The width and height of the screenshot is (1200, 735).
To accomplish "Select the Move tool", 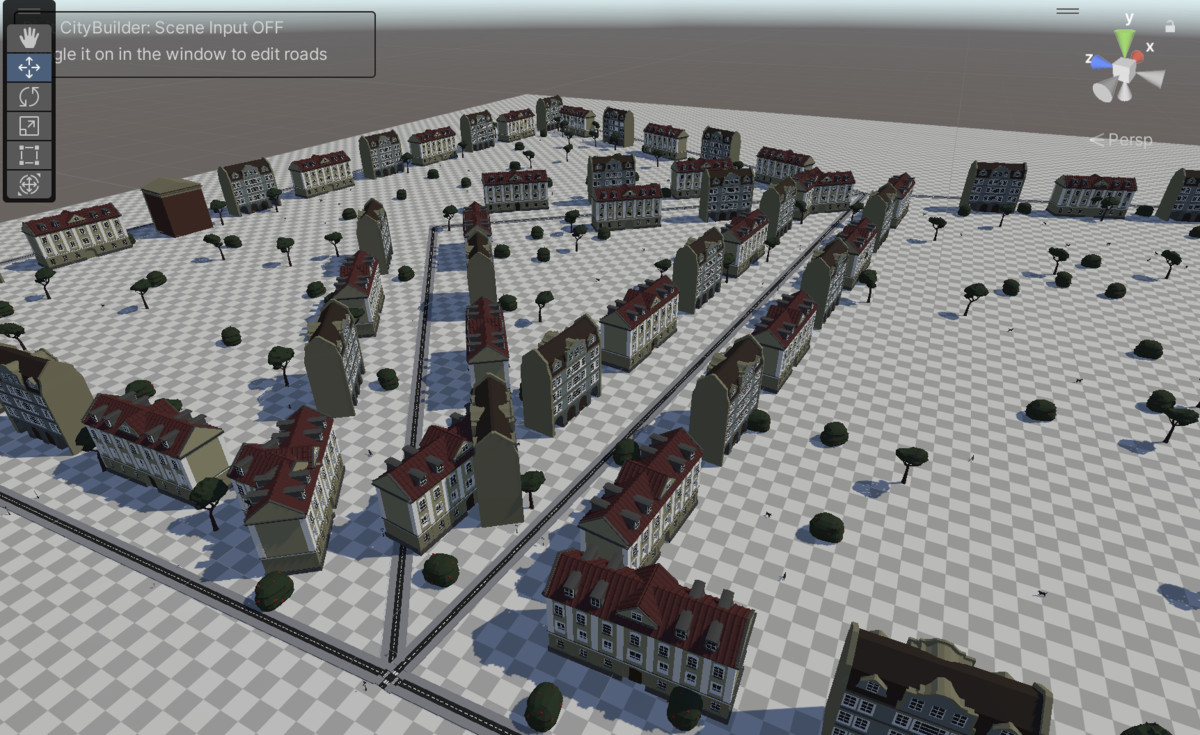I will [x=29, y=67].
